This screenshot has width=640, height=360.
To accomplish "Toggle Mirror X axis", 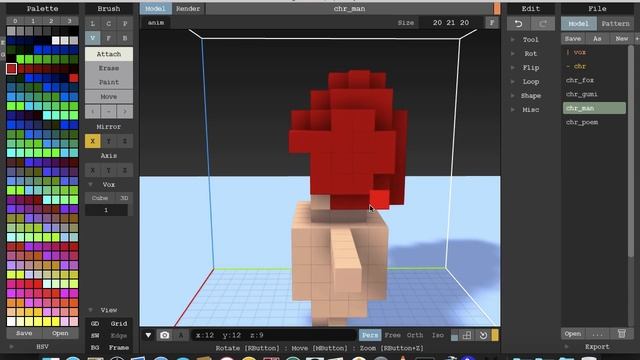I will click(x=93, y=141).
